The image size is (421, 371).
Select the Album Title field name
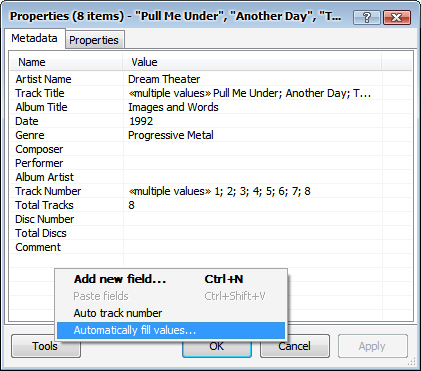coord(41,107)
